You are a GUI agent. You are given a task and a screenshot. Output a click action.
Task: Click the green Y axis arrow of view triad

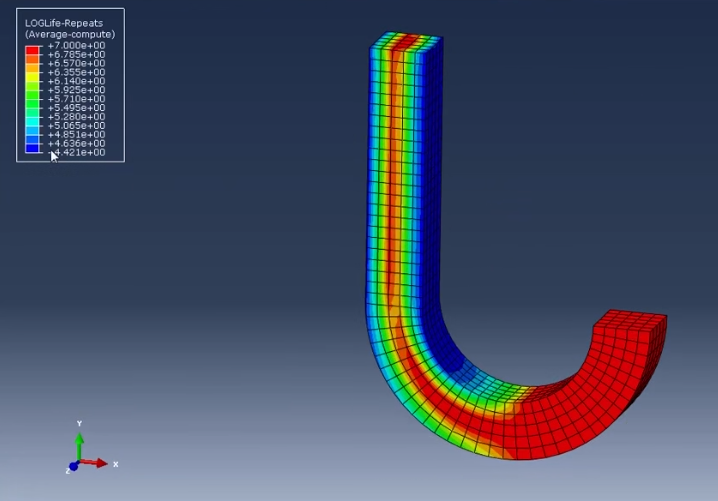[79, 446]
